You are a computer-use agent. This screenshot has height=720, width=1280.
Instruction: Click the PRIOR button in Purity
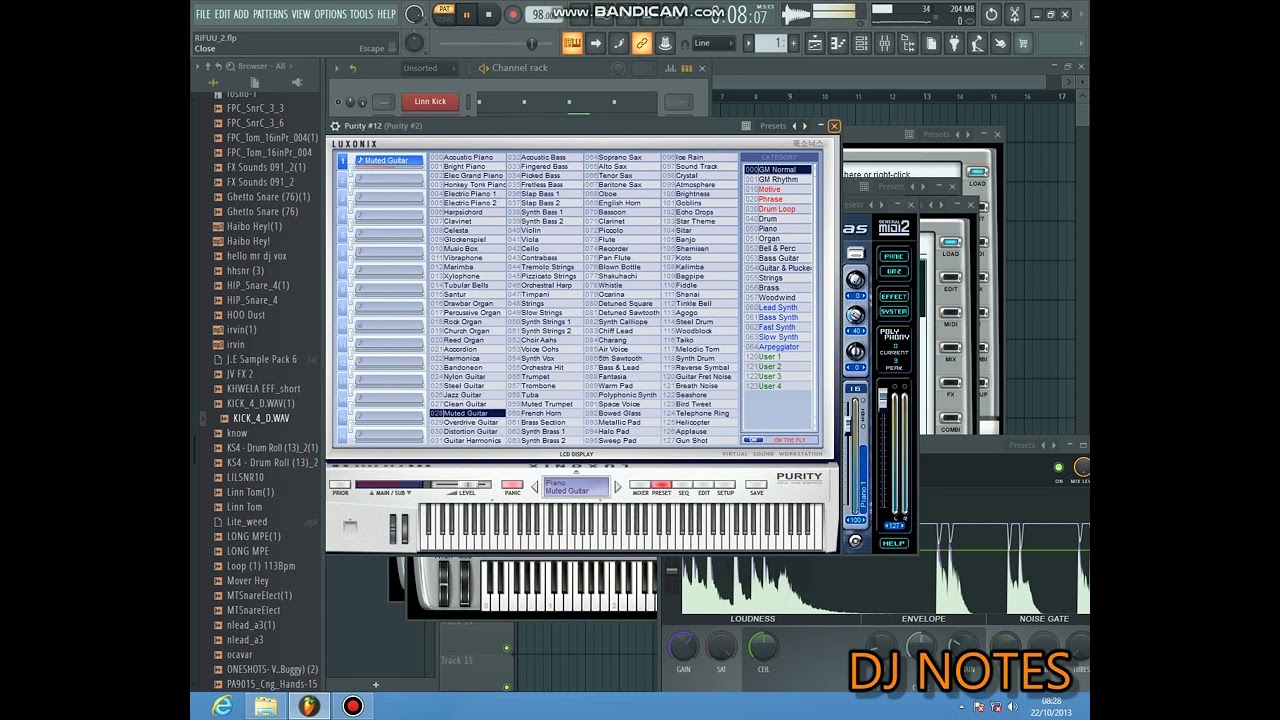340,486
